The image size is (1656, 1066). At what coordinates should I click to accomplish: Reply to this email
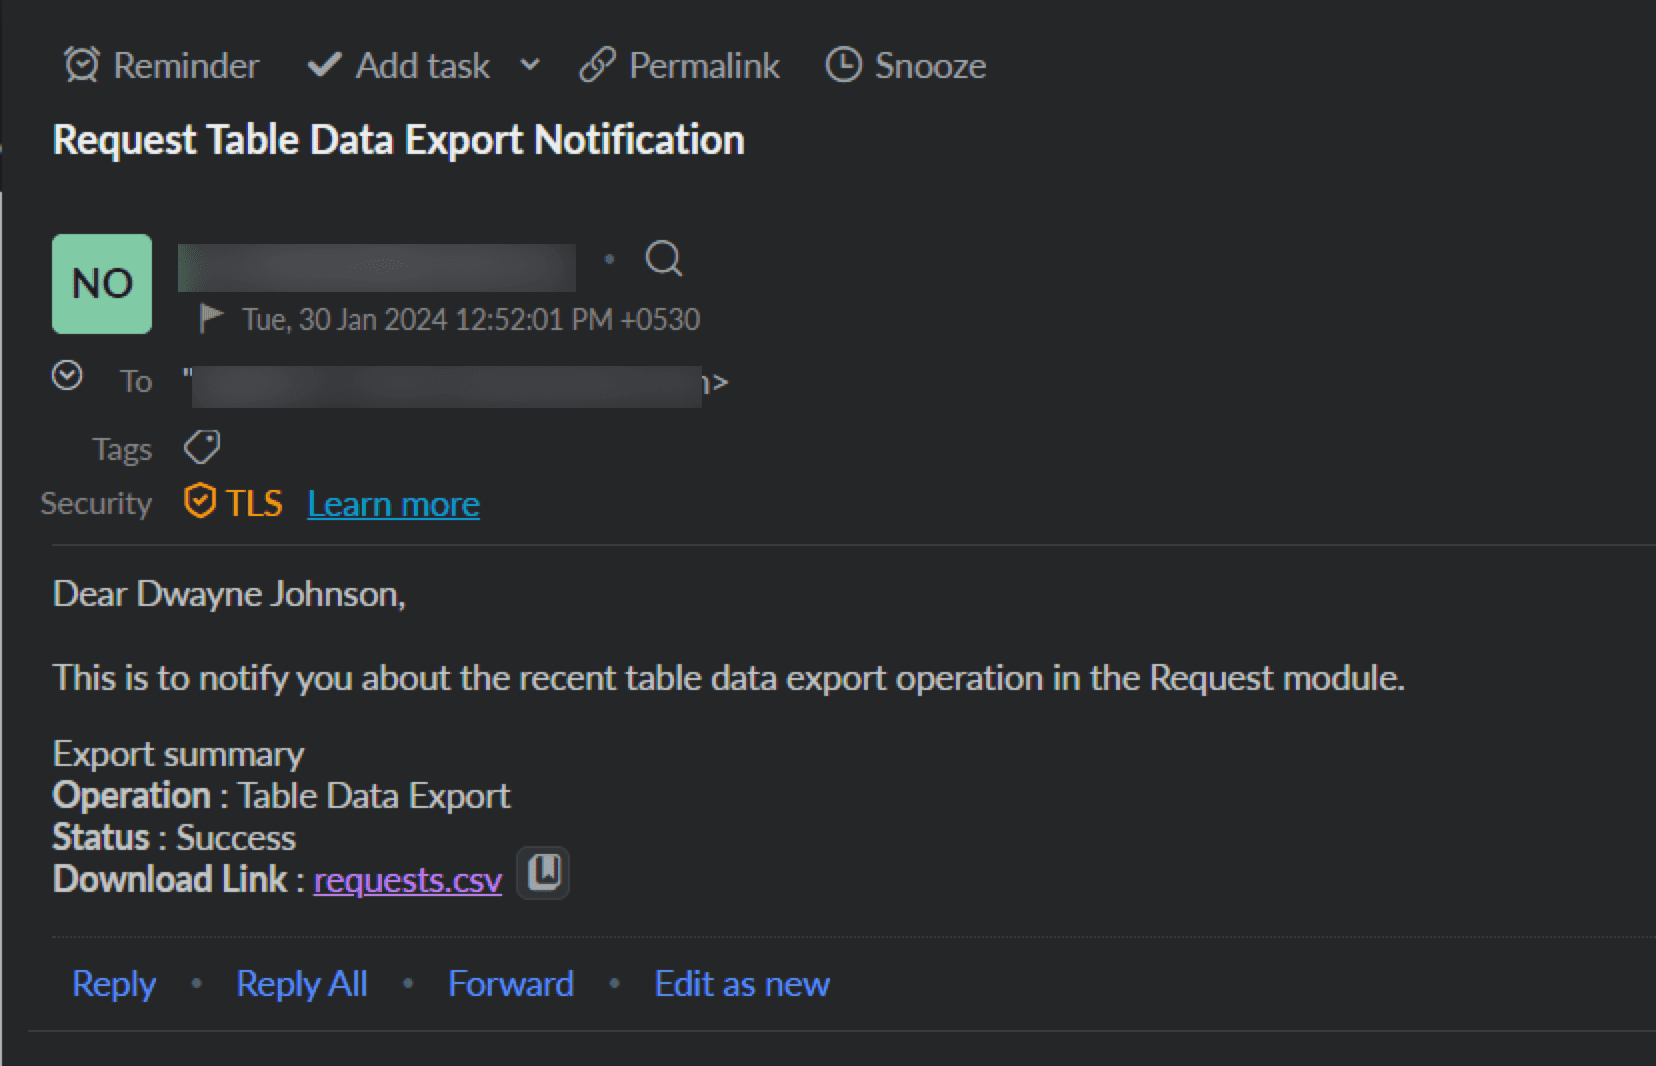pyautogui.click(x=114, y=984)
